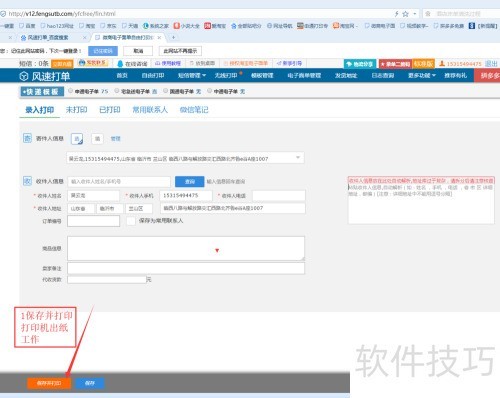
Task: Open the district dropdown showing 兰山区
Action: pyautogui.click(x=139, y=208)
